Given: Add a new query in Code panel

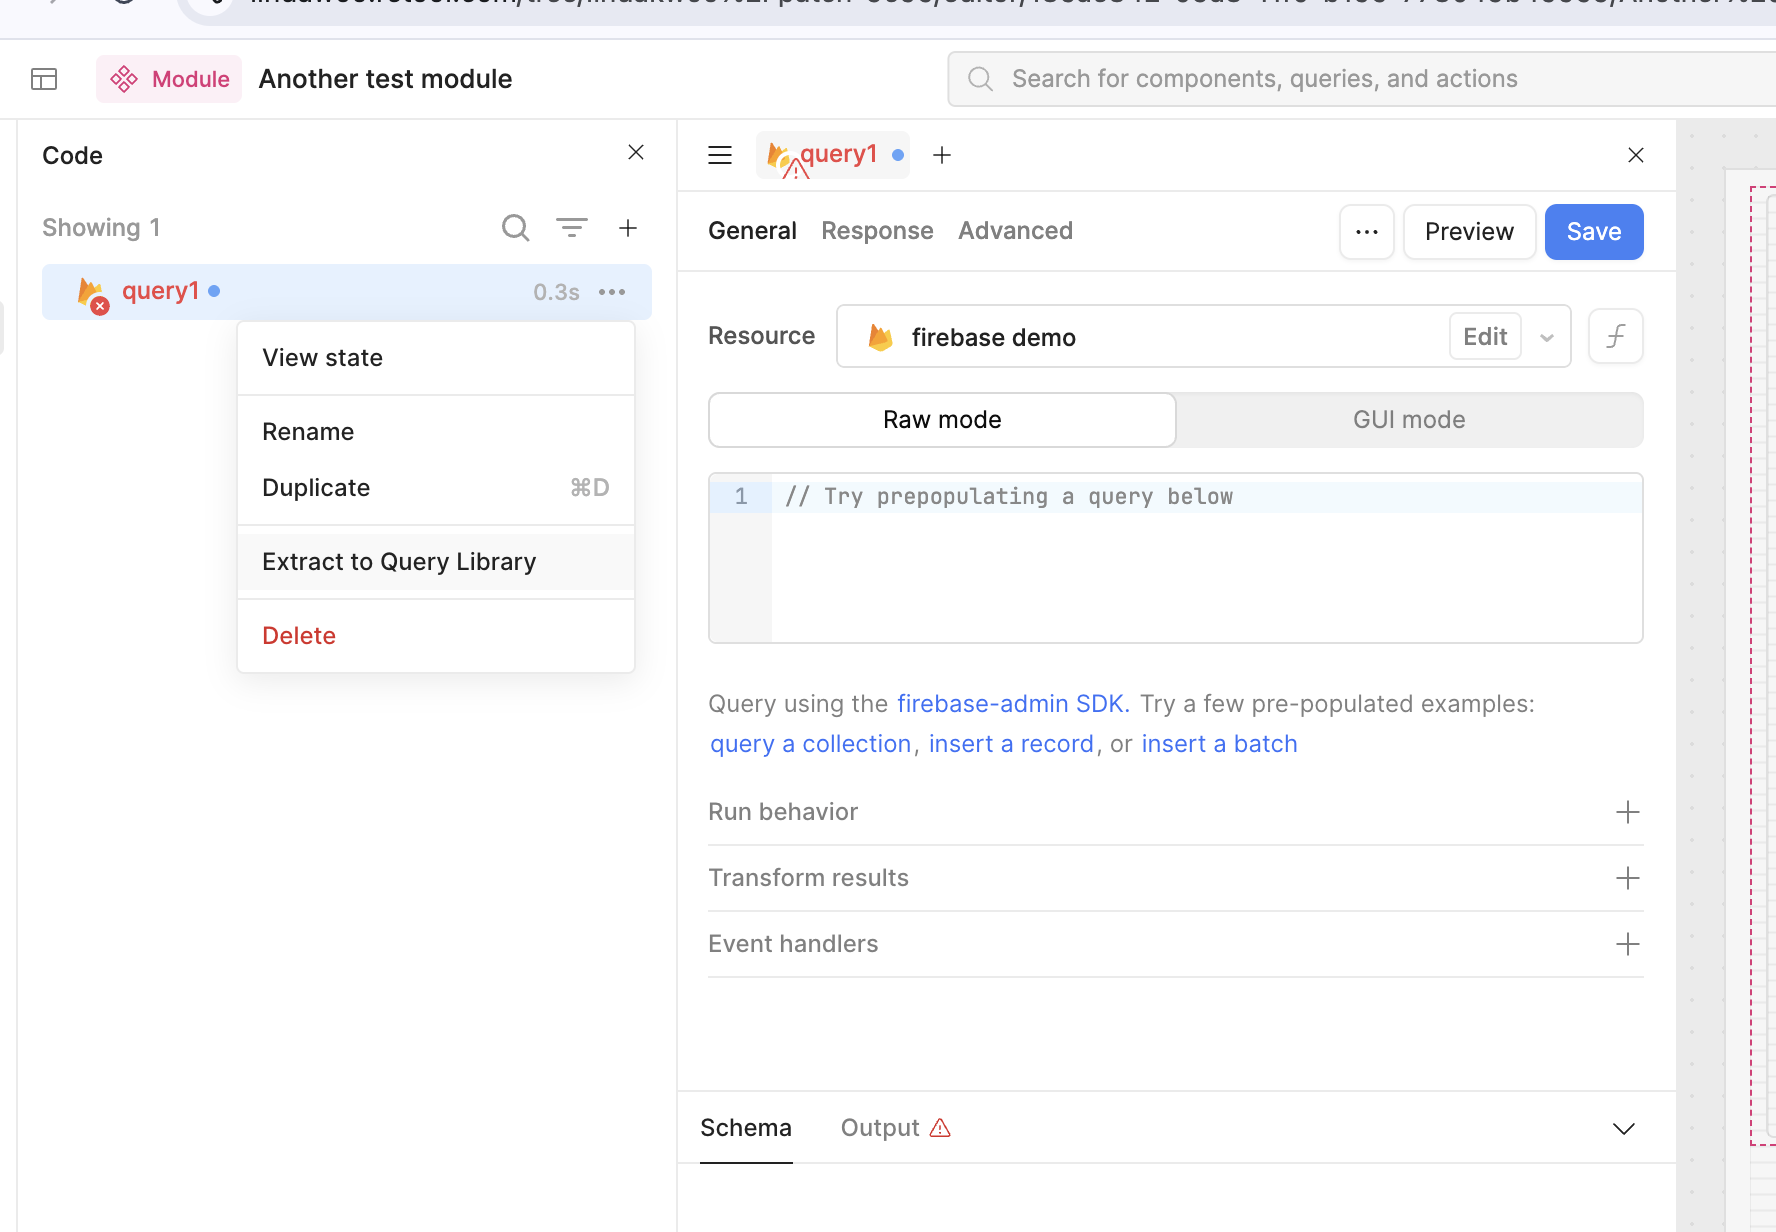Looking at the screenshot, I should coord(628,228).
